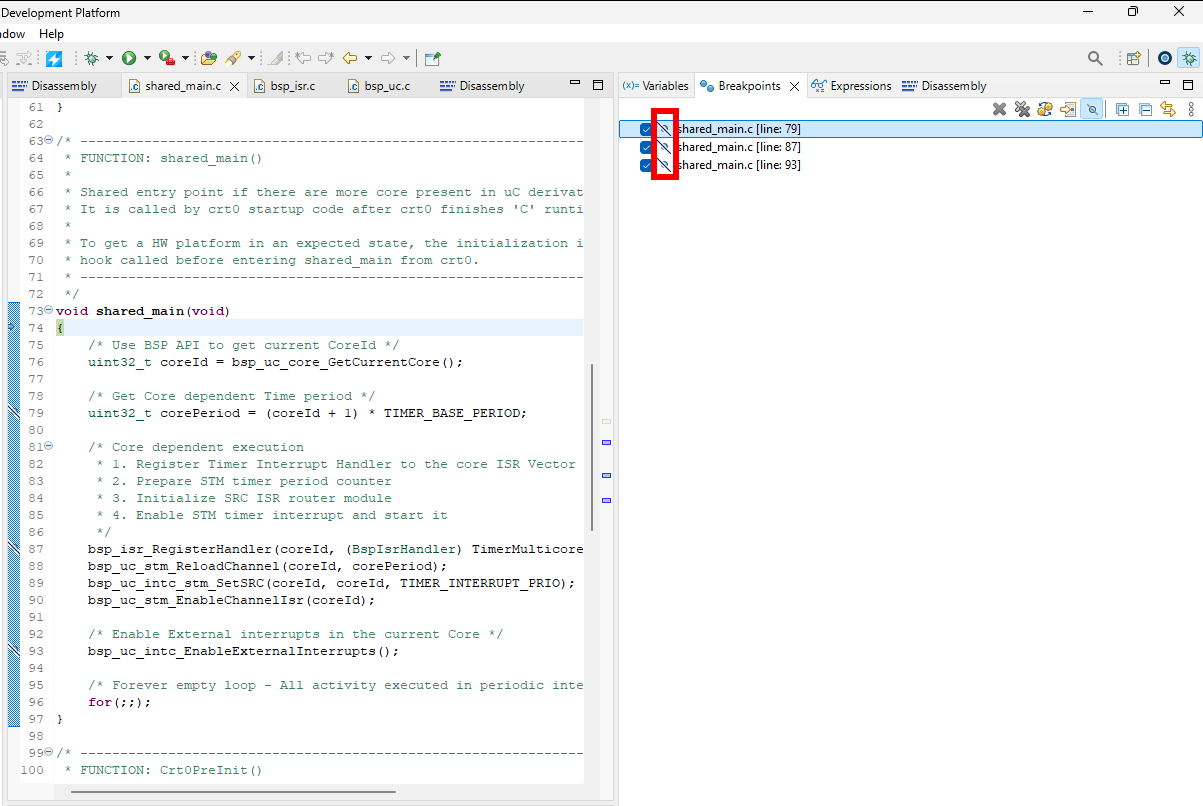Image resolution: width=1203 pixels, height=806 pixels.
Task: Toggle Skip All Breakpoints icon
Action: [1093, 109]
